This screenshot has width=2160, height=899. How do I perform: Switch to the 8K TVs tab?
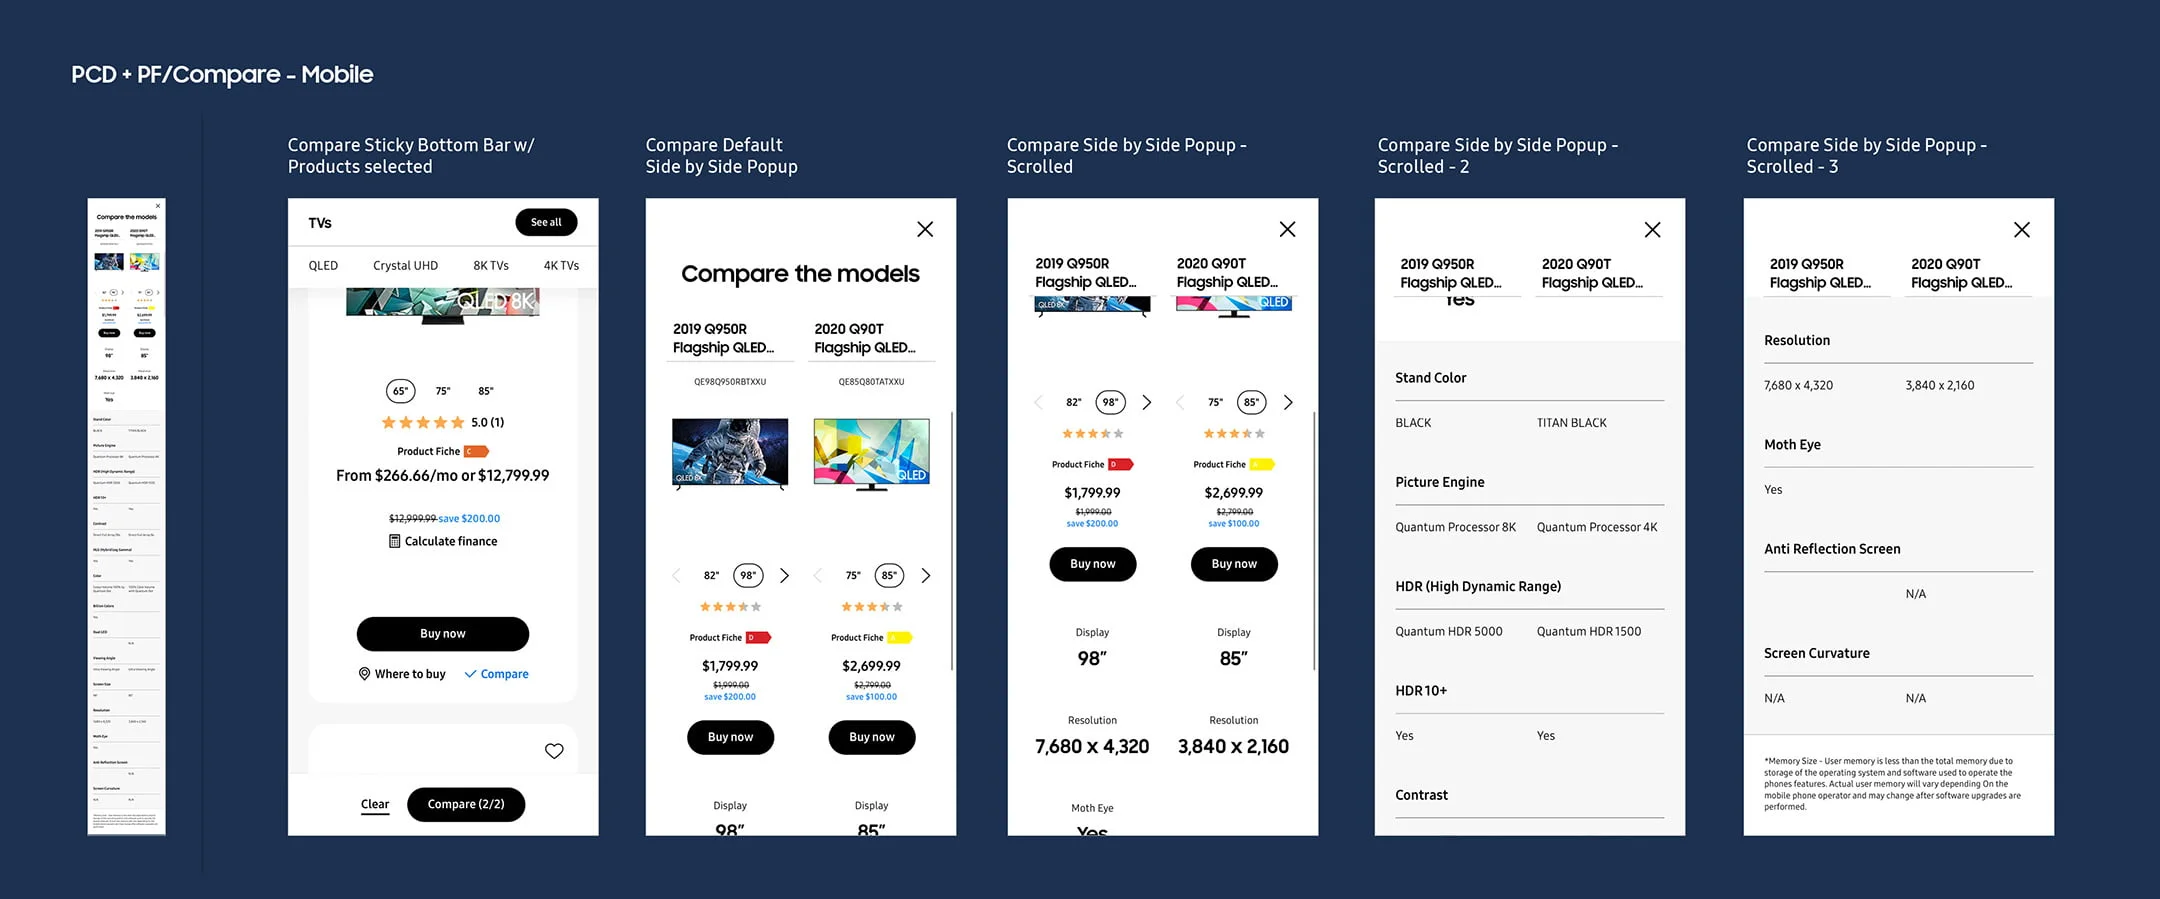click(491, 265)
